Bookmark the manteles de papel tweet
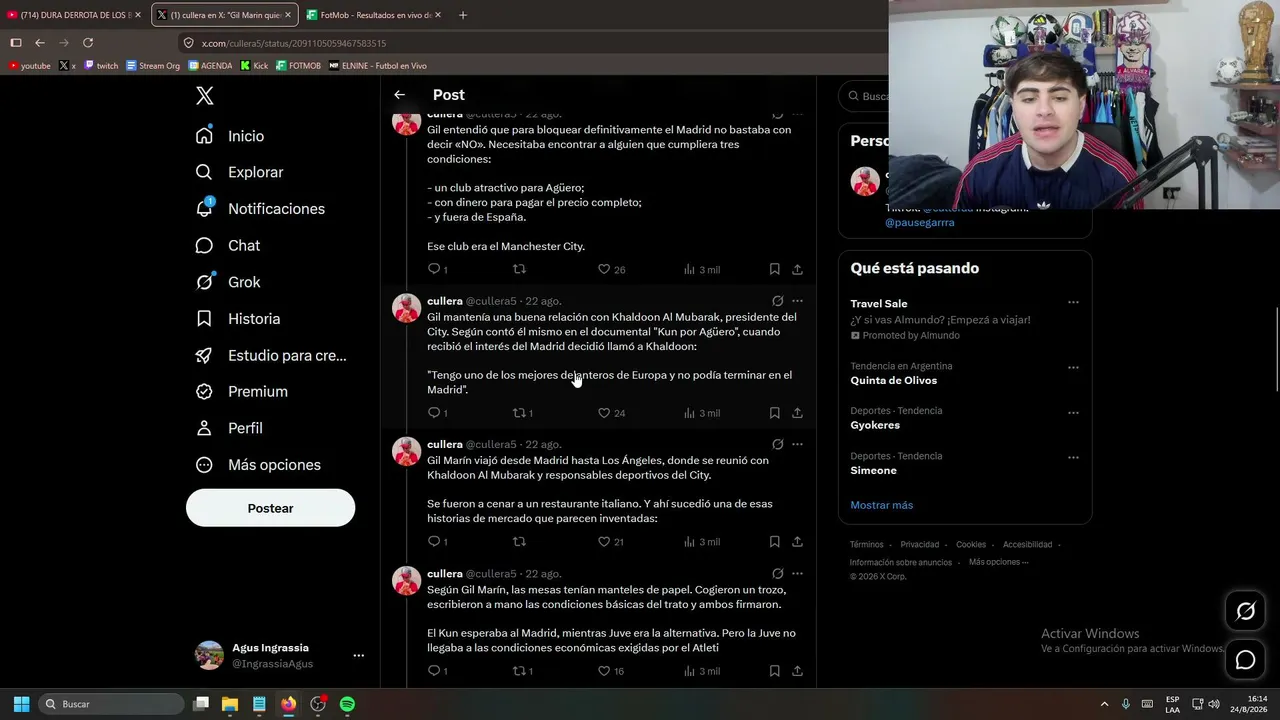Screen dimensions: 1280x720 [x=774, y=671]
